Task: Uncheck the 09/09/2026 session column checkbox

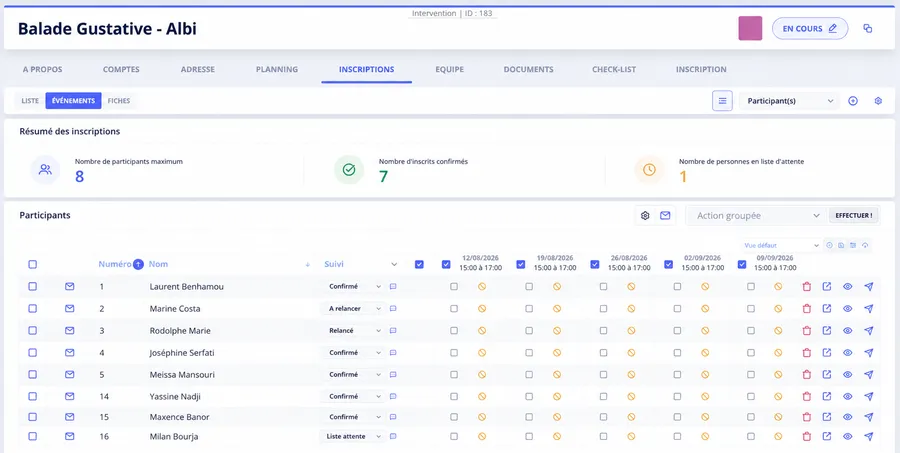Action: click(742, 265)
